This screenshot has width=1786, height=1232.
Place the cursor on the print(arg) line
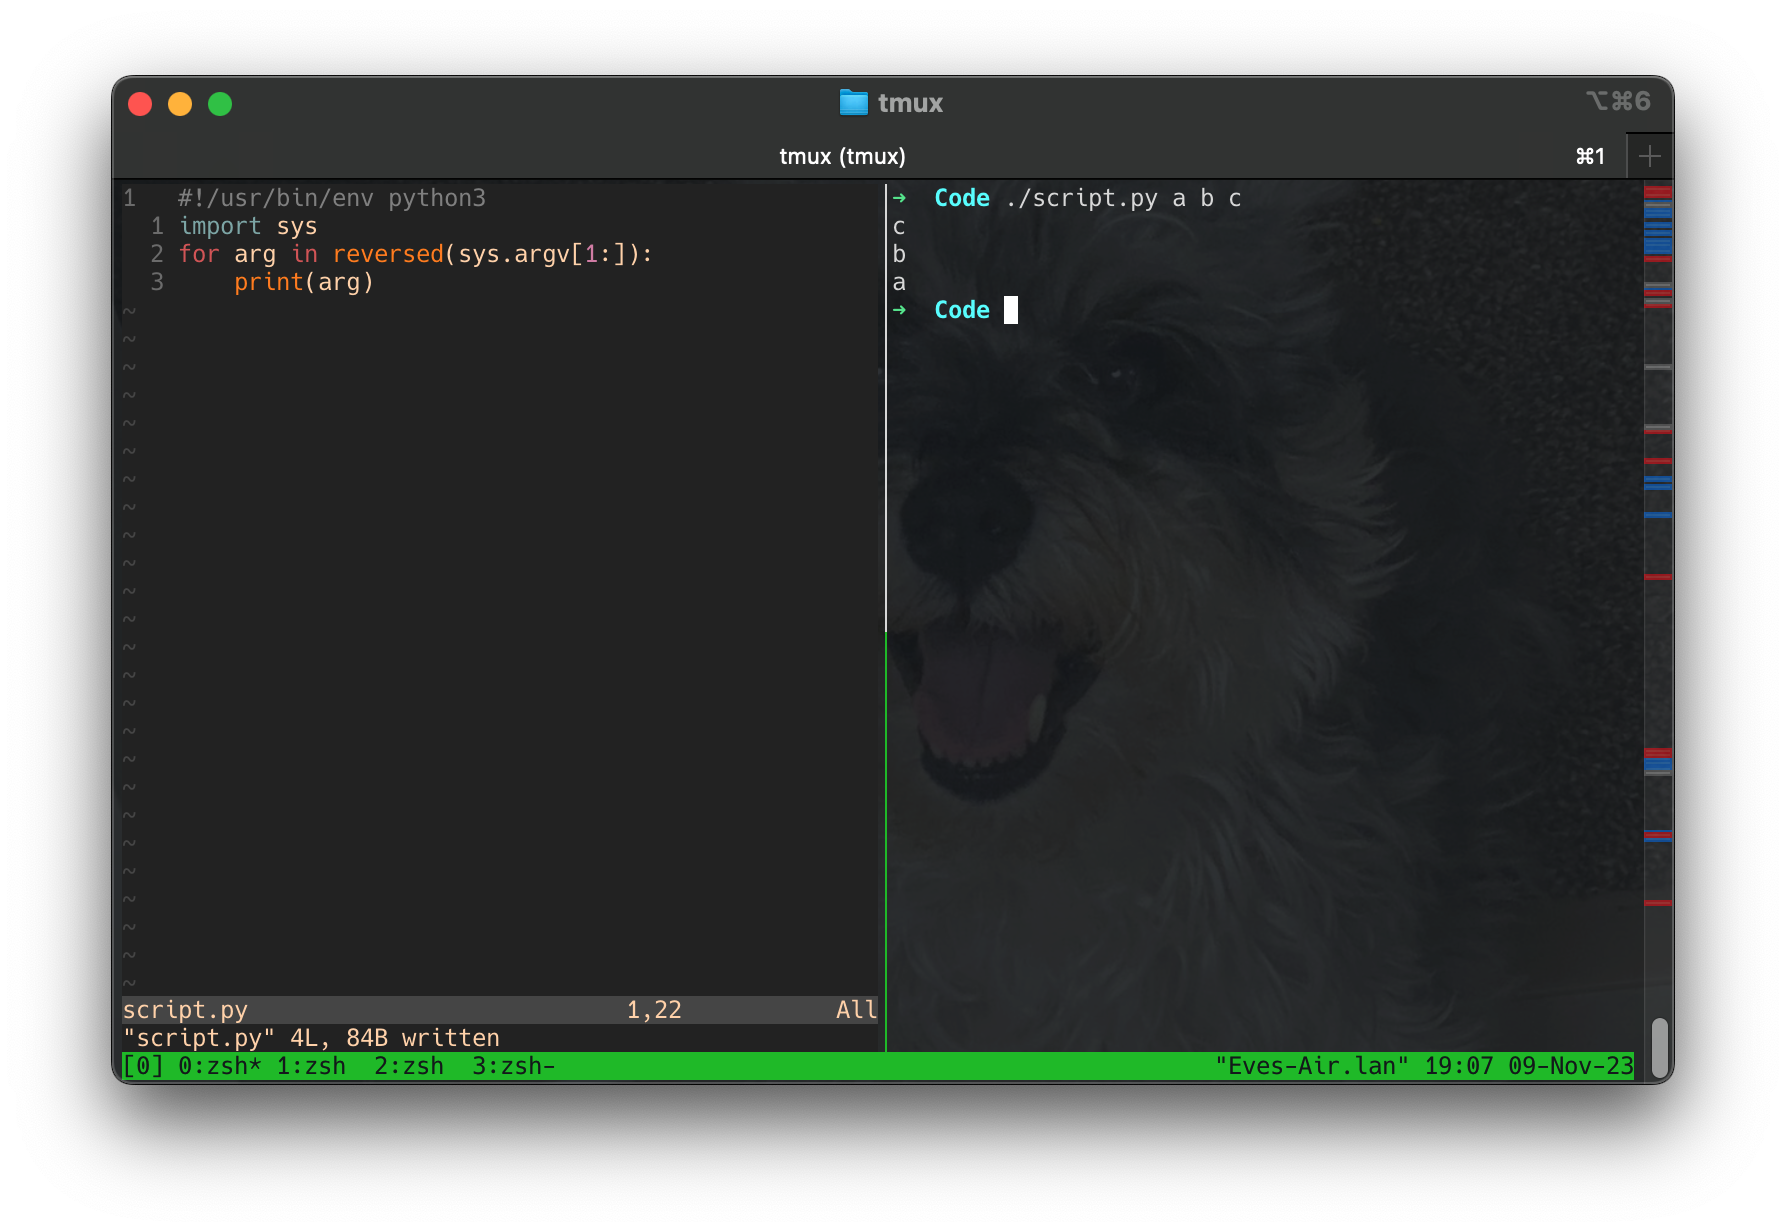[x=304, y=282]
